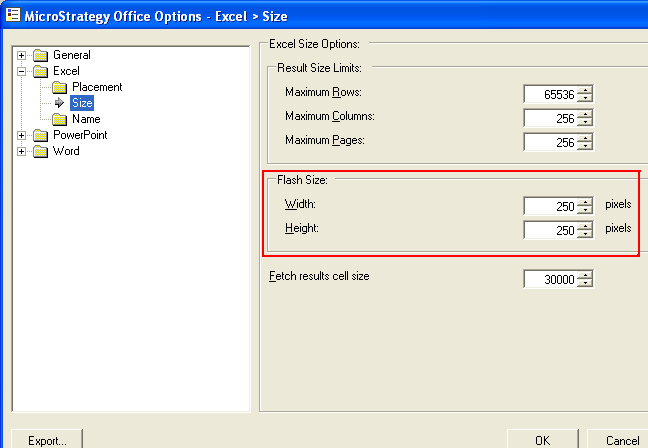Click the Word folder icon
This screenshot has width=648, height=448.
point(40,151)
